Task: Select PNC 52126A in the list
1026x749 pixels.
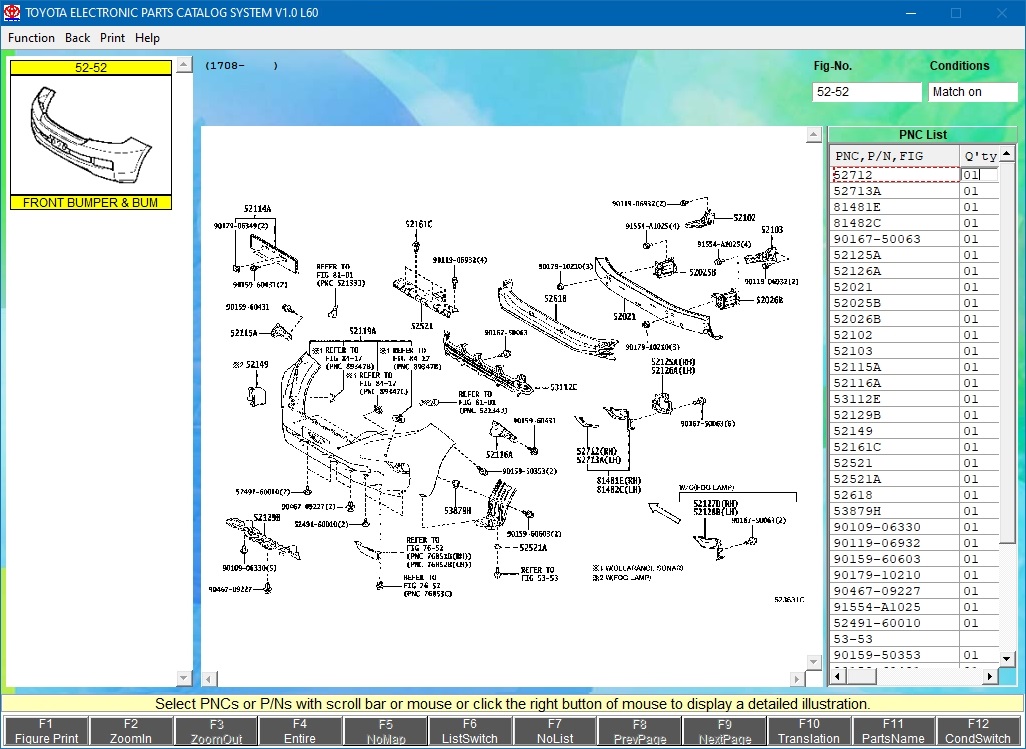Action: (895, 271)
